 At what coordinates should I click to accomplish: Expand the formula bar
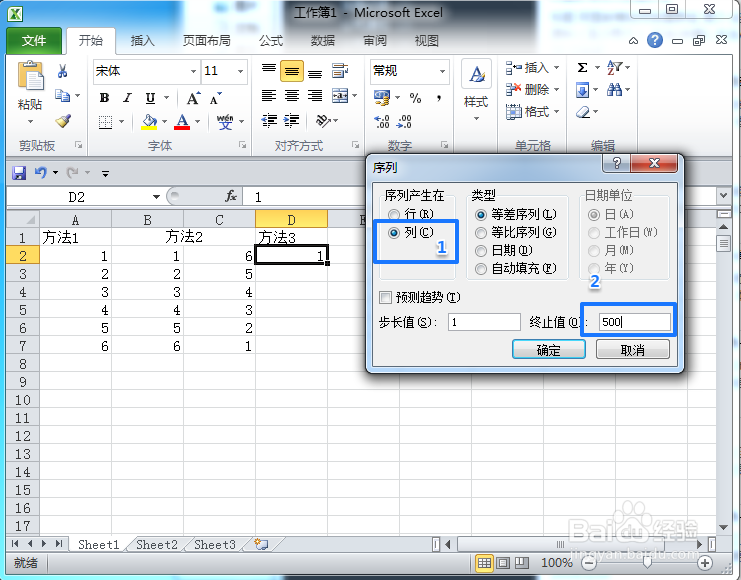tap(723, 195)
